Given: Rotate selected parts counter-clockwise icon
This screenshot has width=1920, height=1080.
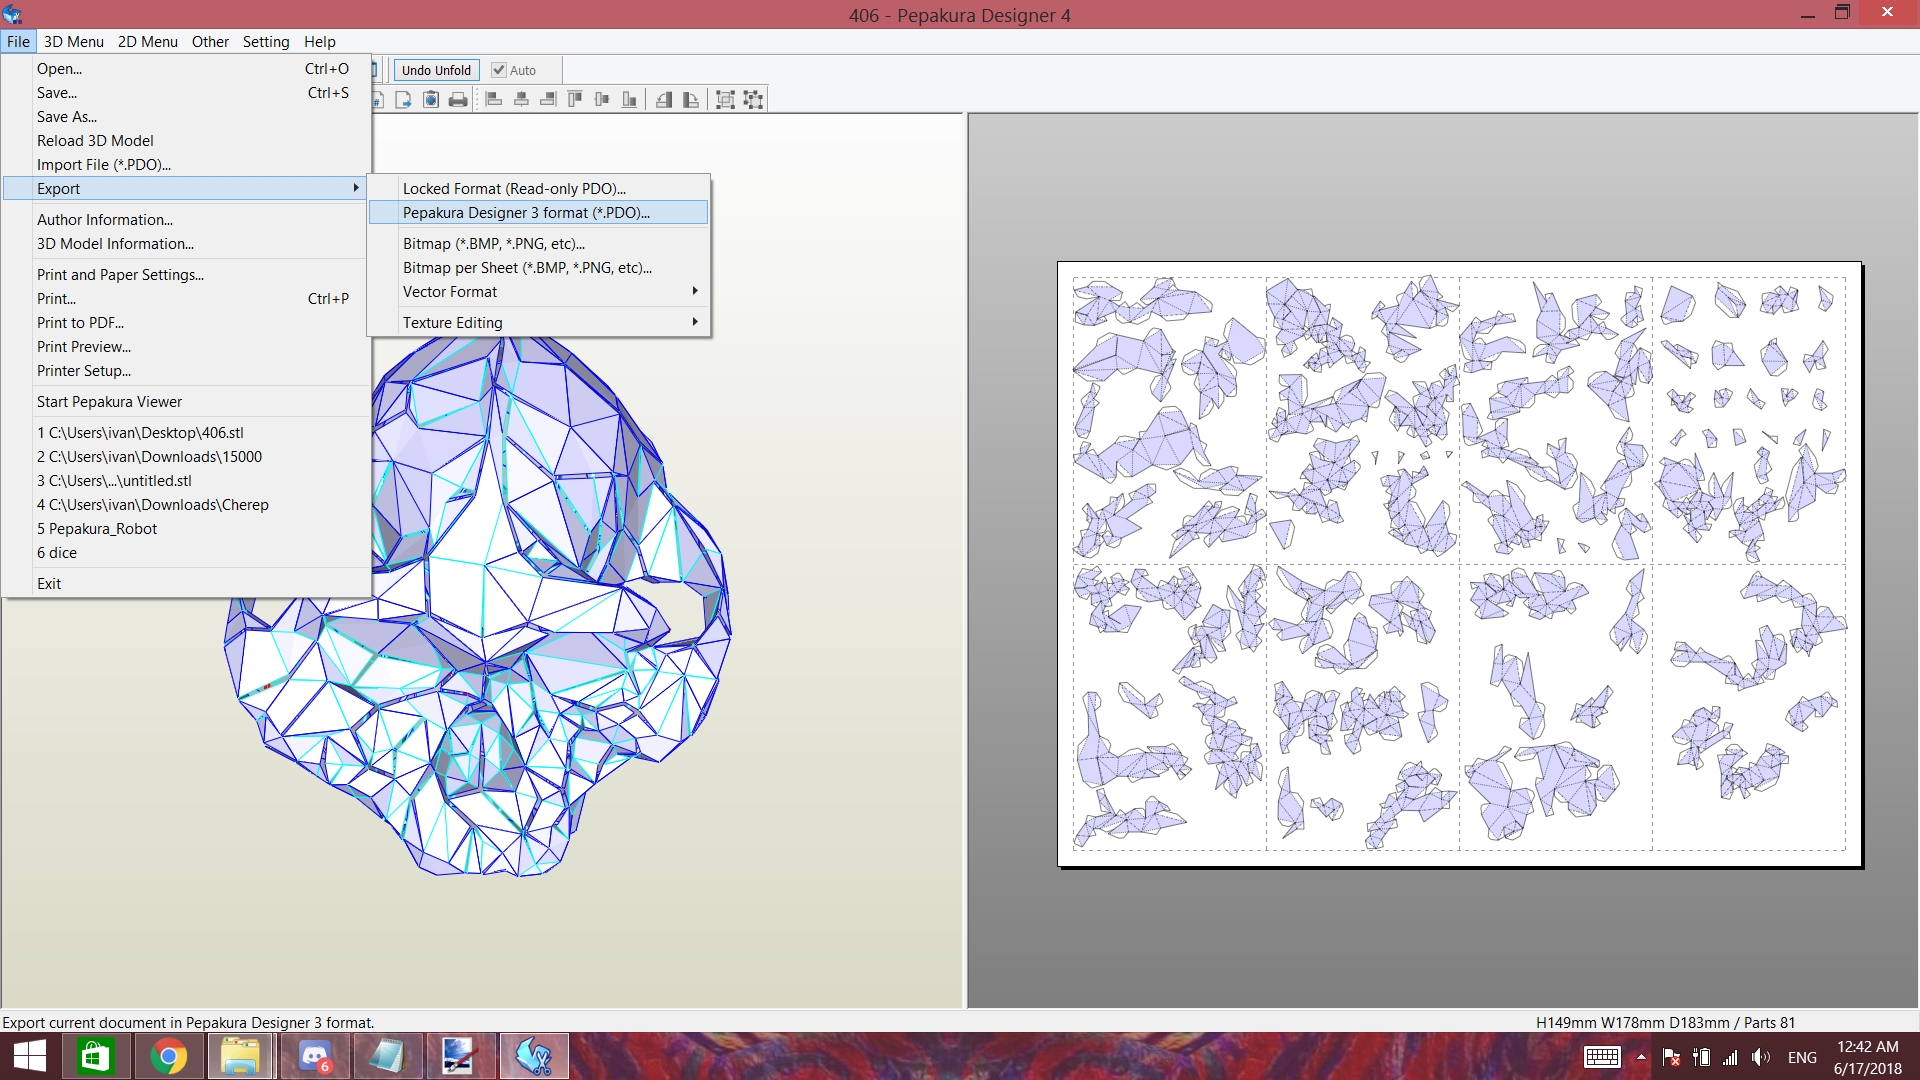Looking at the screenshot, I should (664, 99).
